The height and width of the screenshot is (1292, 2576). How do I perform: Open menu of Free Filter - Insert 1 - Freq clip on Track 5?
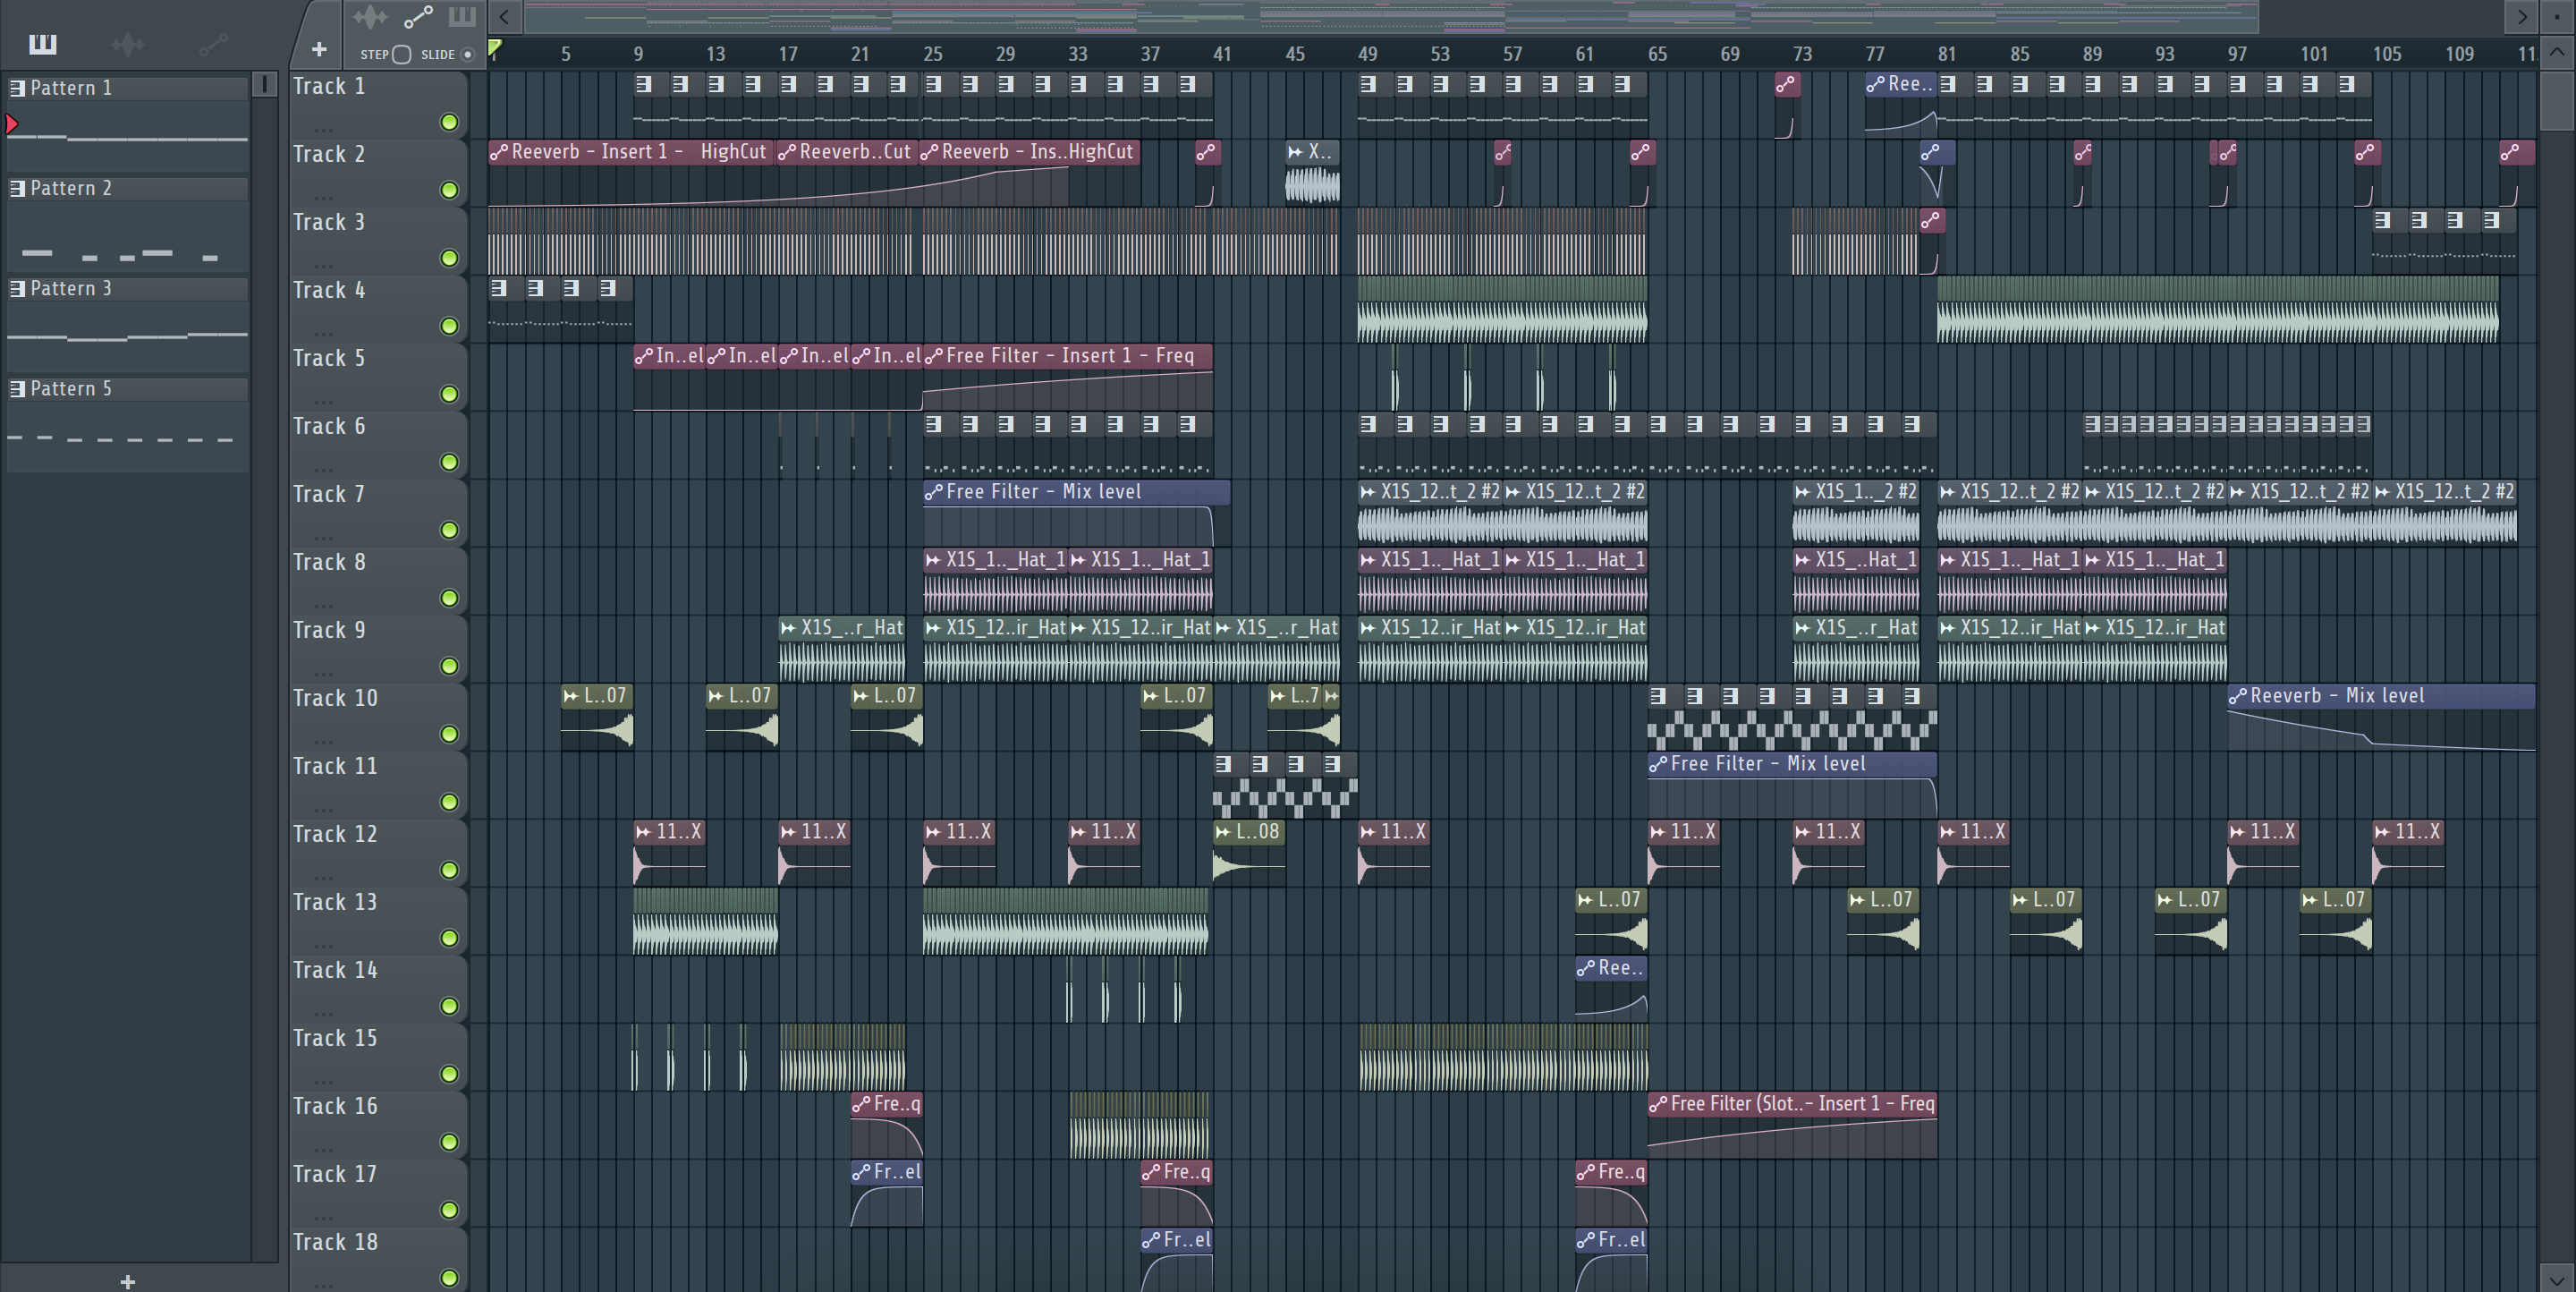(934, 356)
